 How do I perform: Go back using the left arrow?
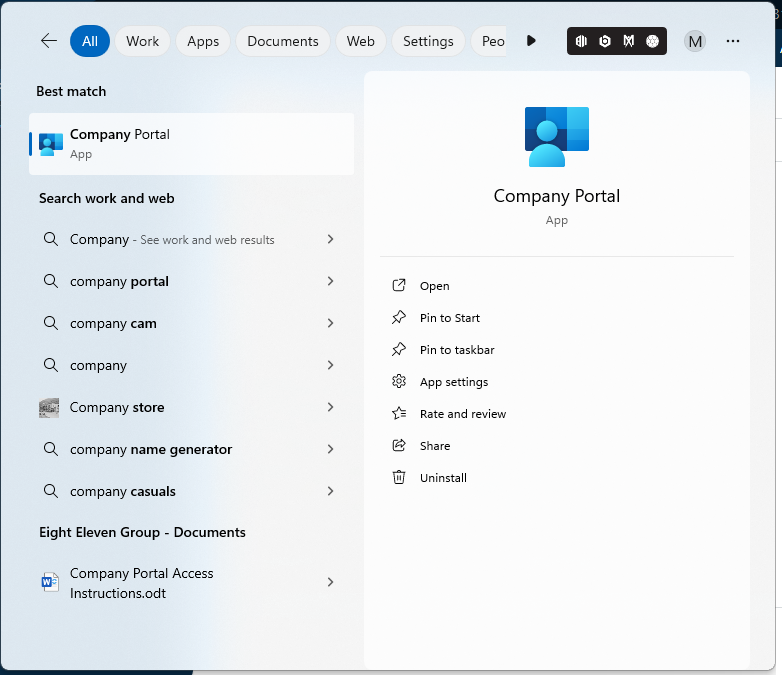48,41
